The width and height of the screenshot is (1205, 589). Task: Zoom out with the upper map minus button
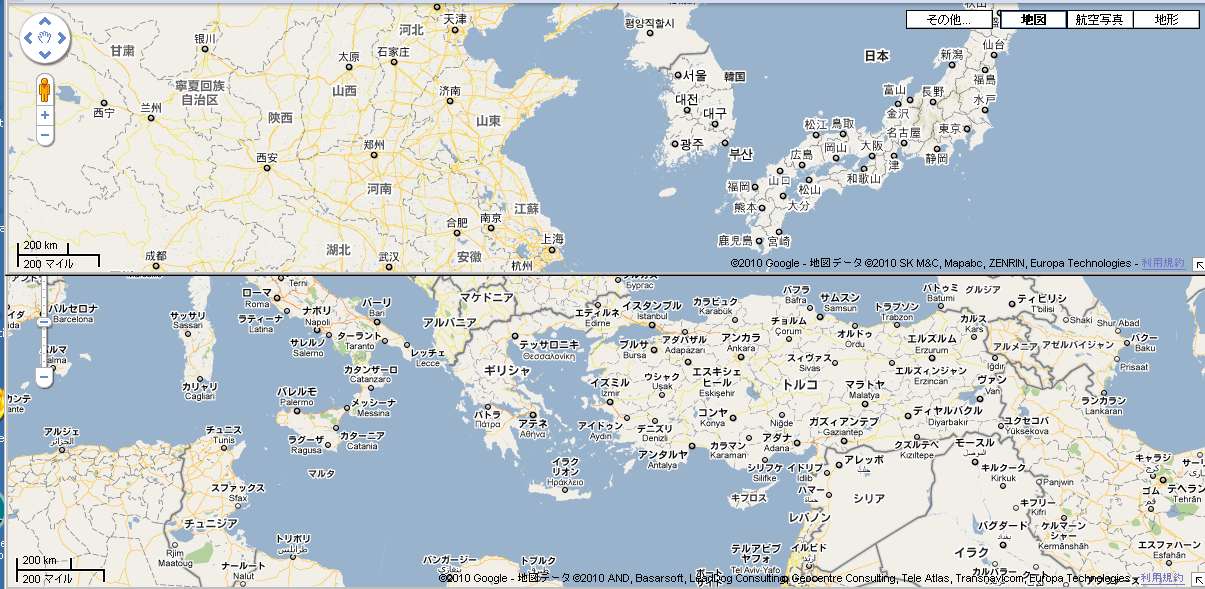tap(45, 134)
